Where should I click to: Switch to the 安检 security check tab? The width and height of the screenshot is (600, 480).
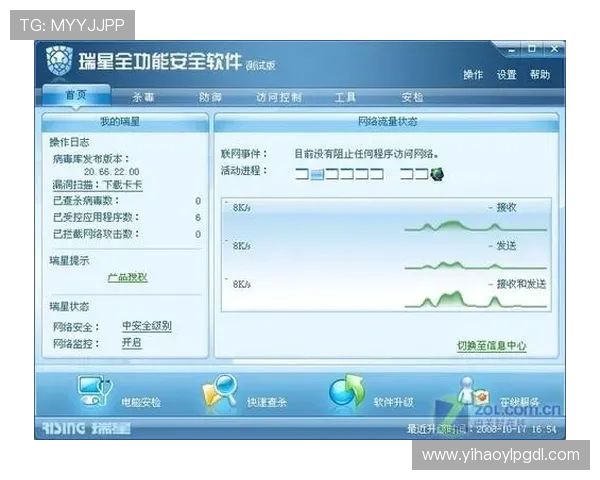tap(413, 97)
